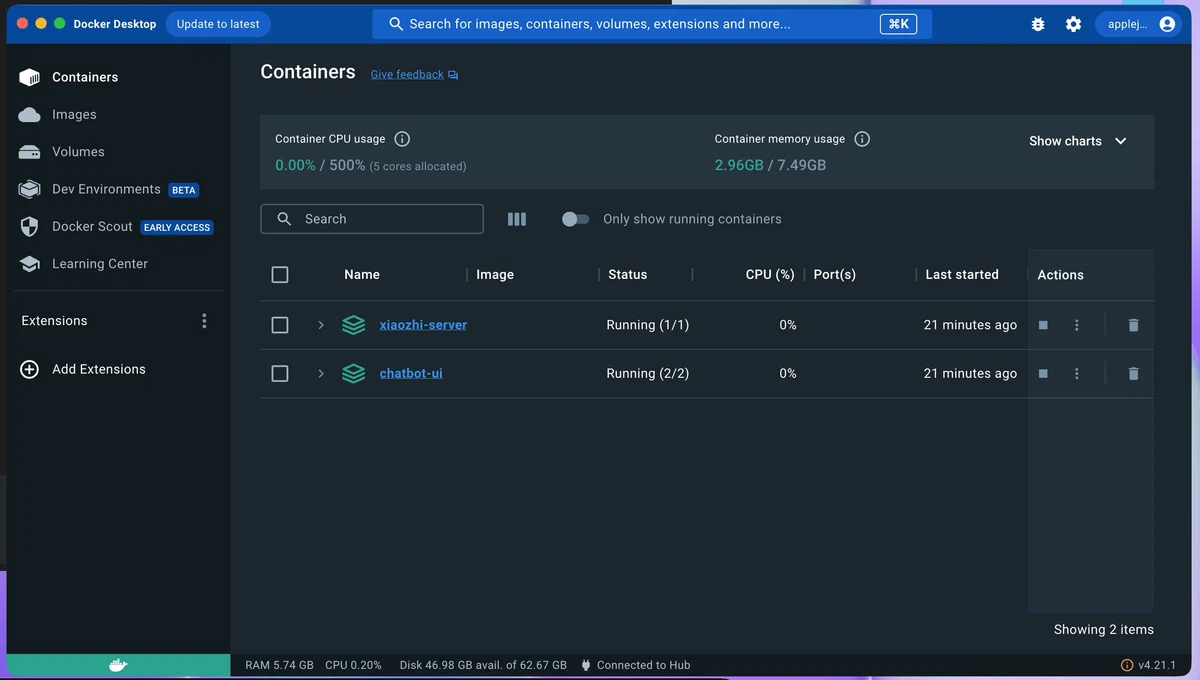The width and height of the screenshot is (1200, 680).
Task: Toggle Only show running containers
Action: tap(575, 219)
